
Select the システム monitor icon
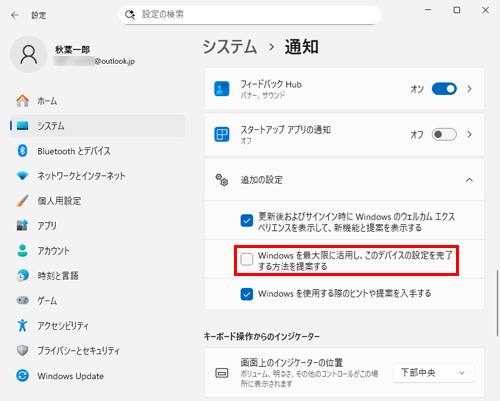coord(22,126)
